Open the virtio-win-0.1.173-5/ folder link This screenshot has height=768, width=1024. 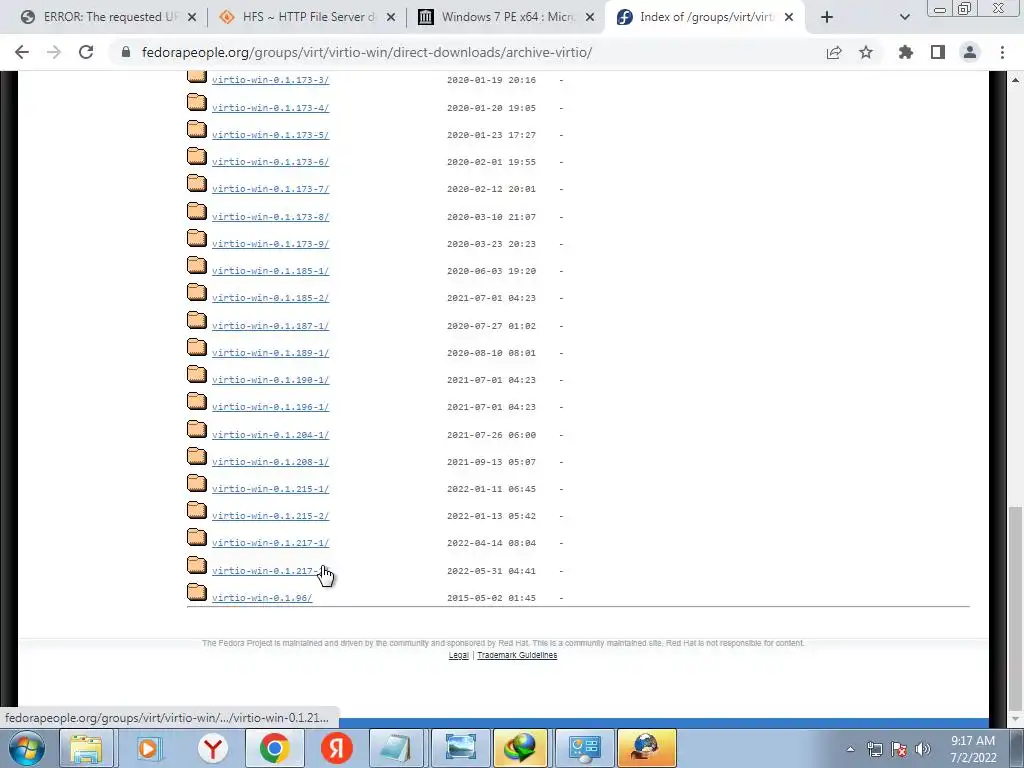(x=270, y=135)
